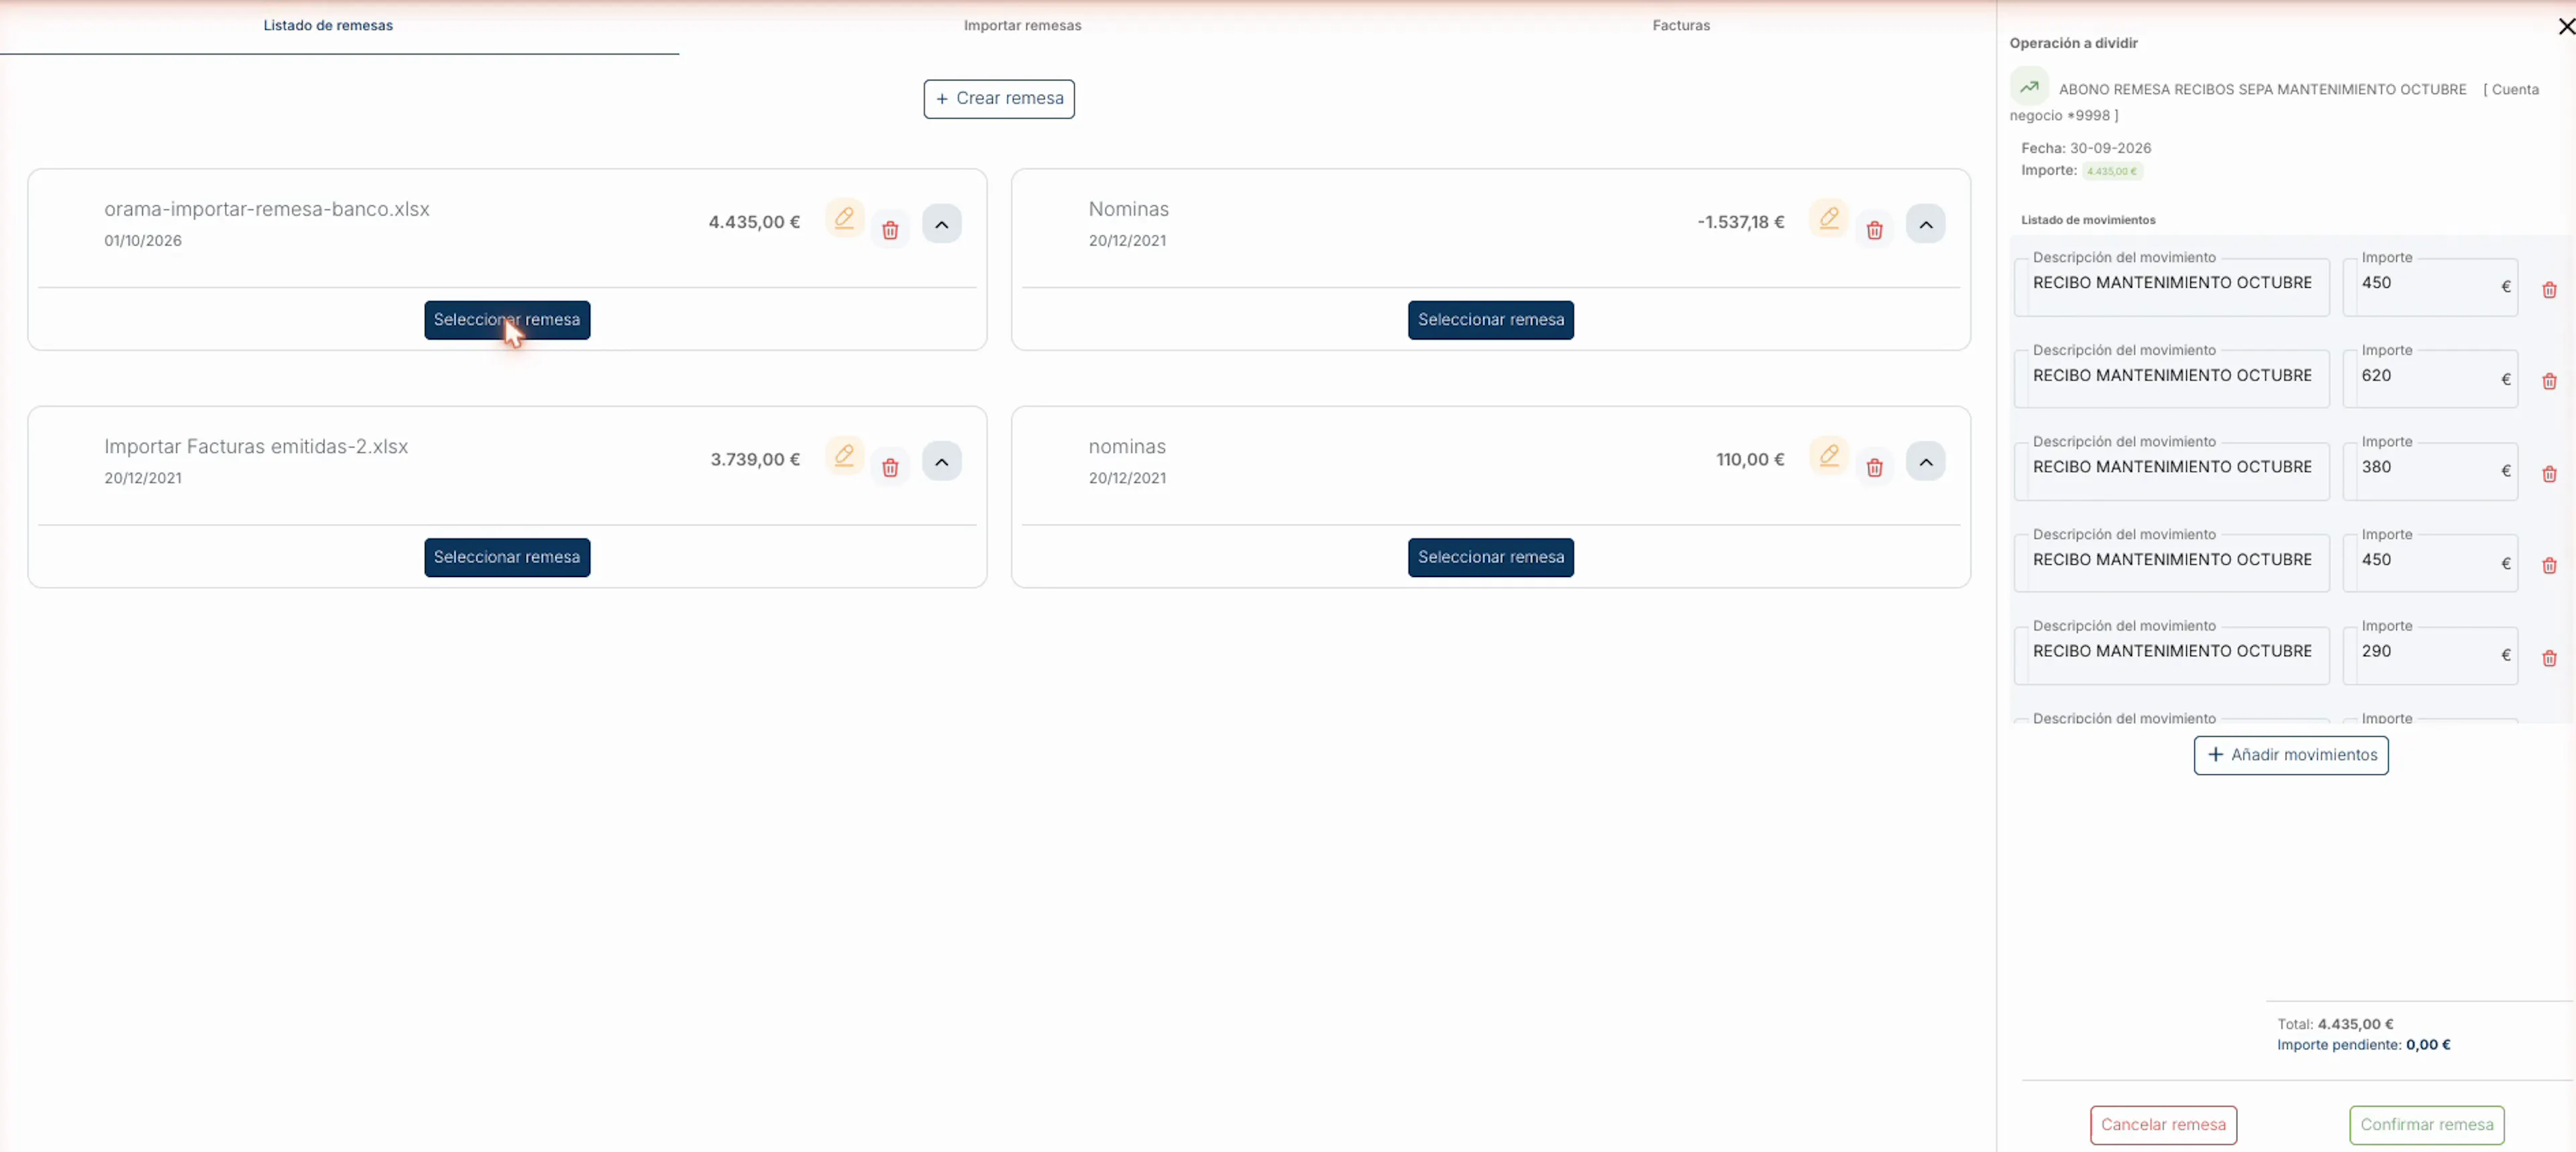Remove the 620 movement row
Image resolution: width=2576 pixels, height=1152 pixels.
click(2549, 381)
